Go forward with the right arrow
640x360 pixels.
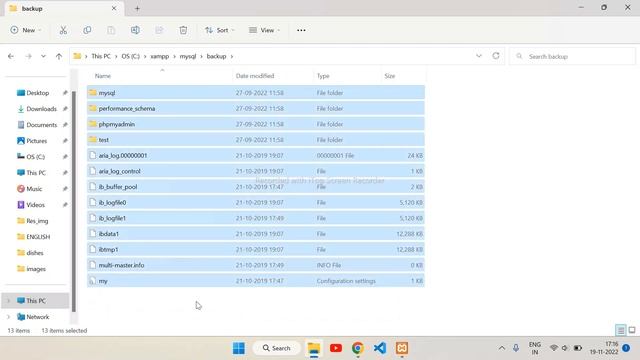click(x=28, y=56)
